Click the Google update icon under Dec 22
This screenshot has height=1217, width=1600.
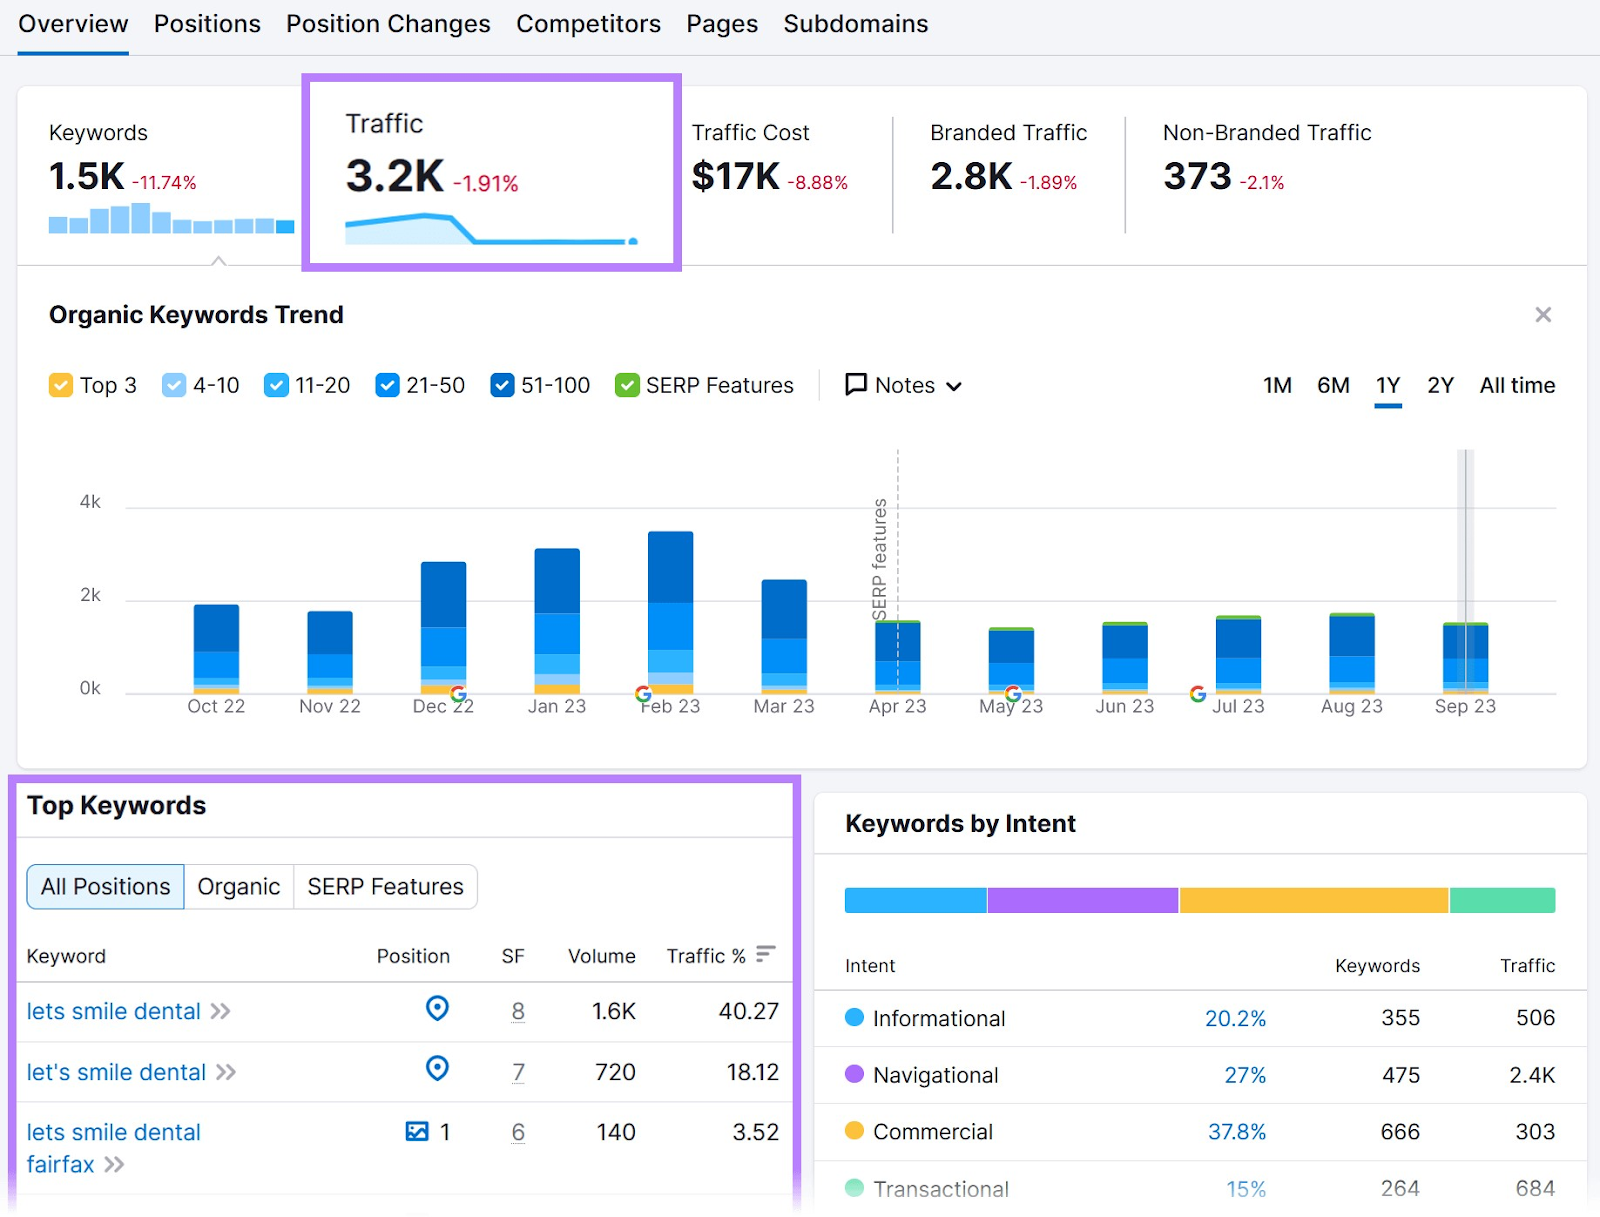pos(457,691)
